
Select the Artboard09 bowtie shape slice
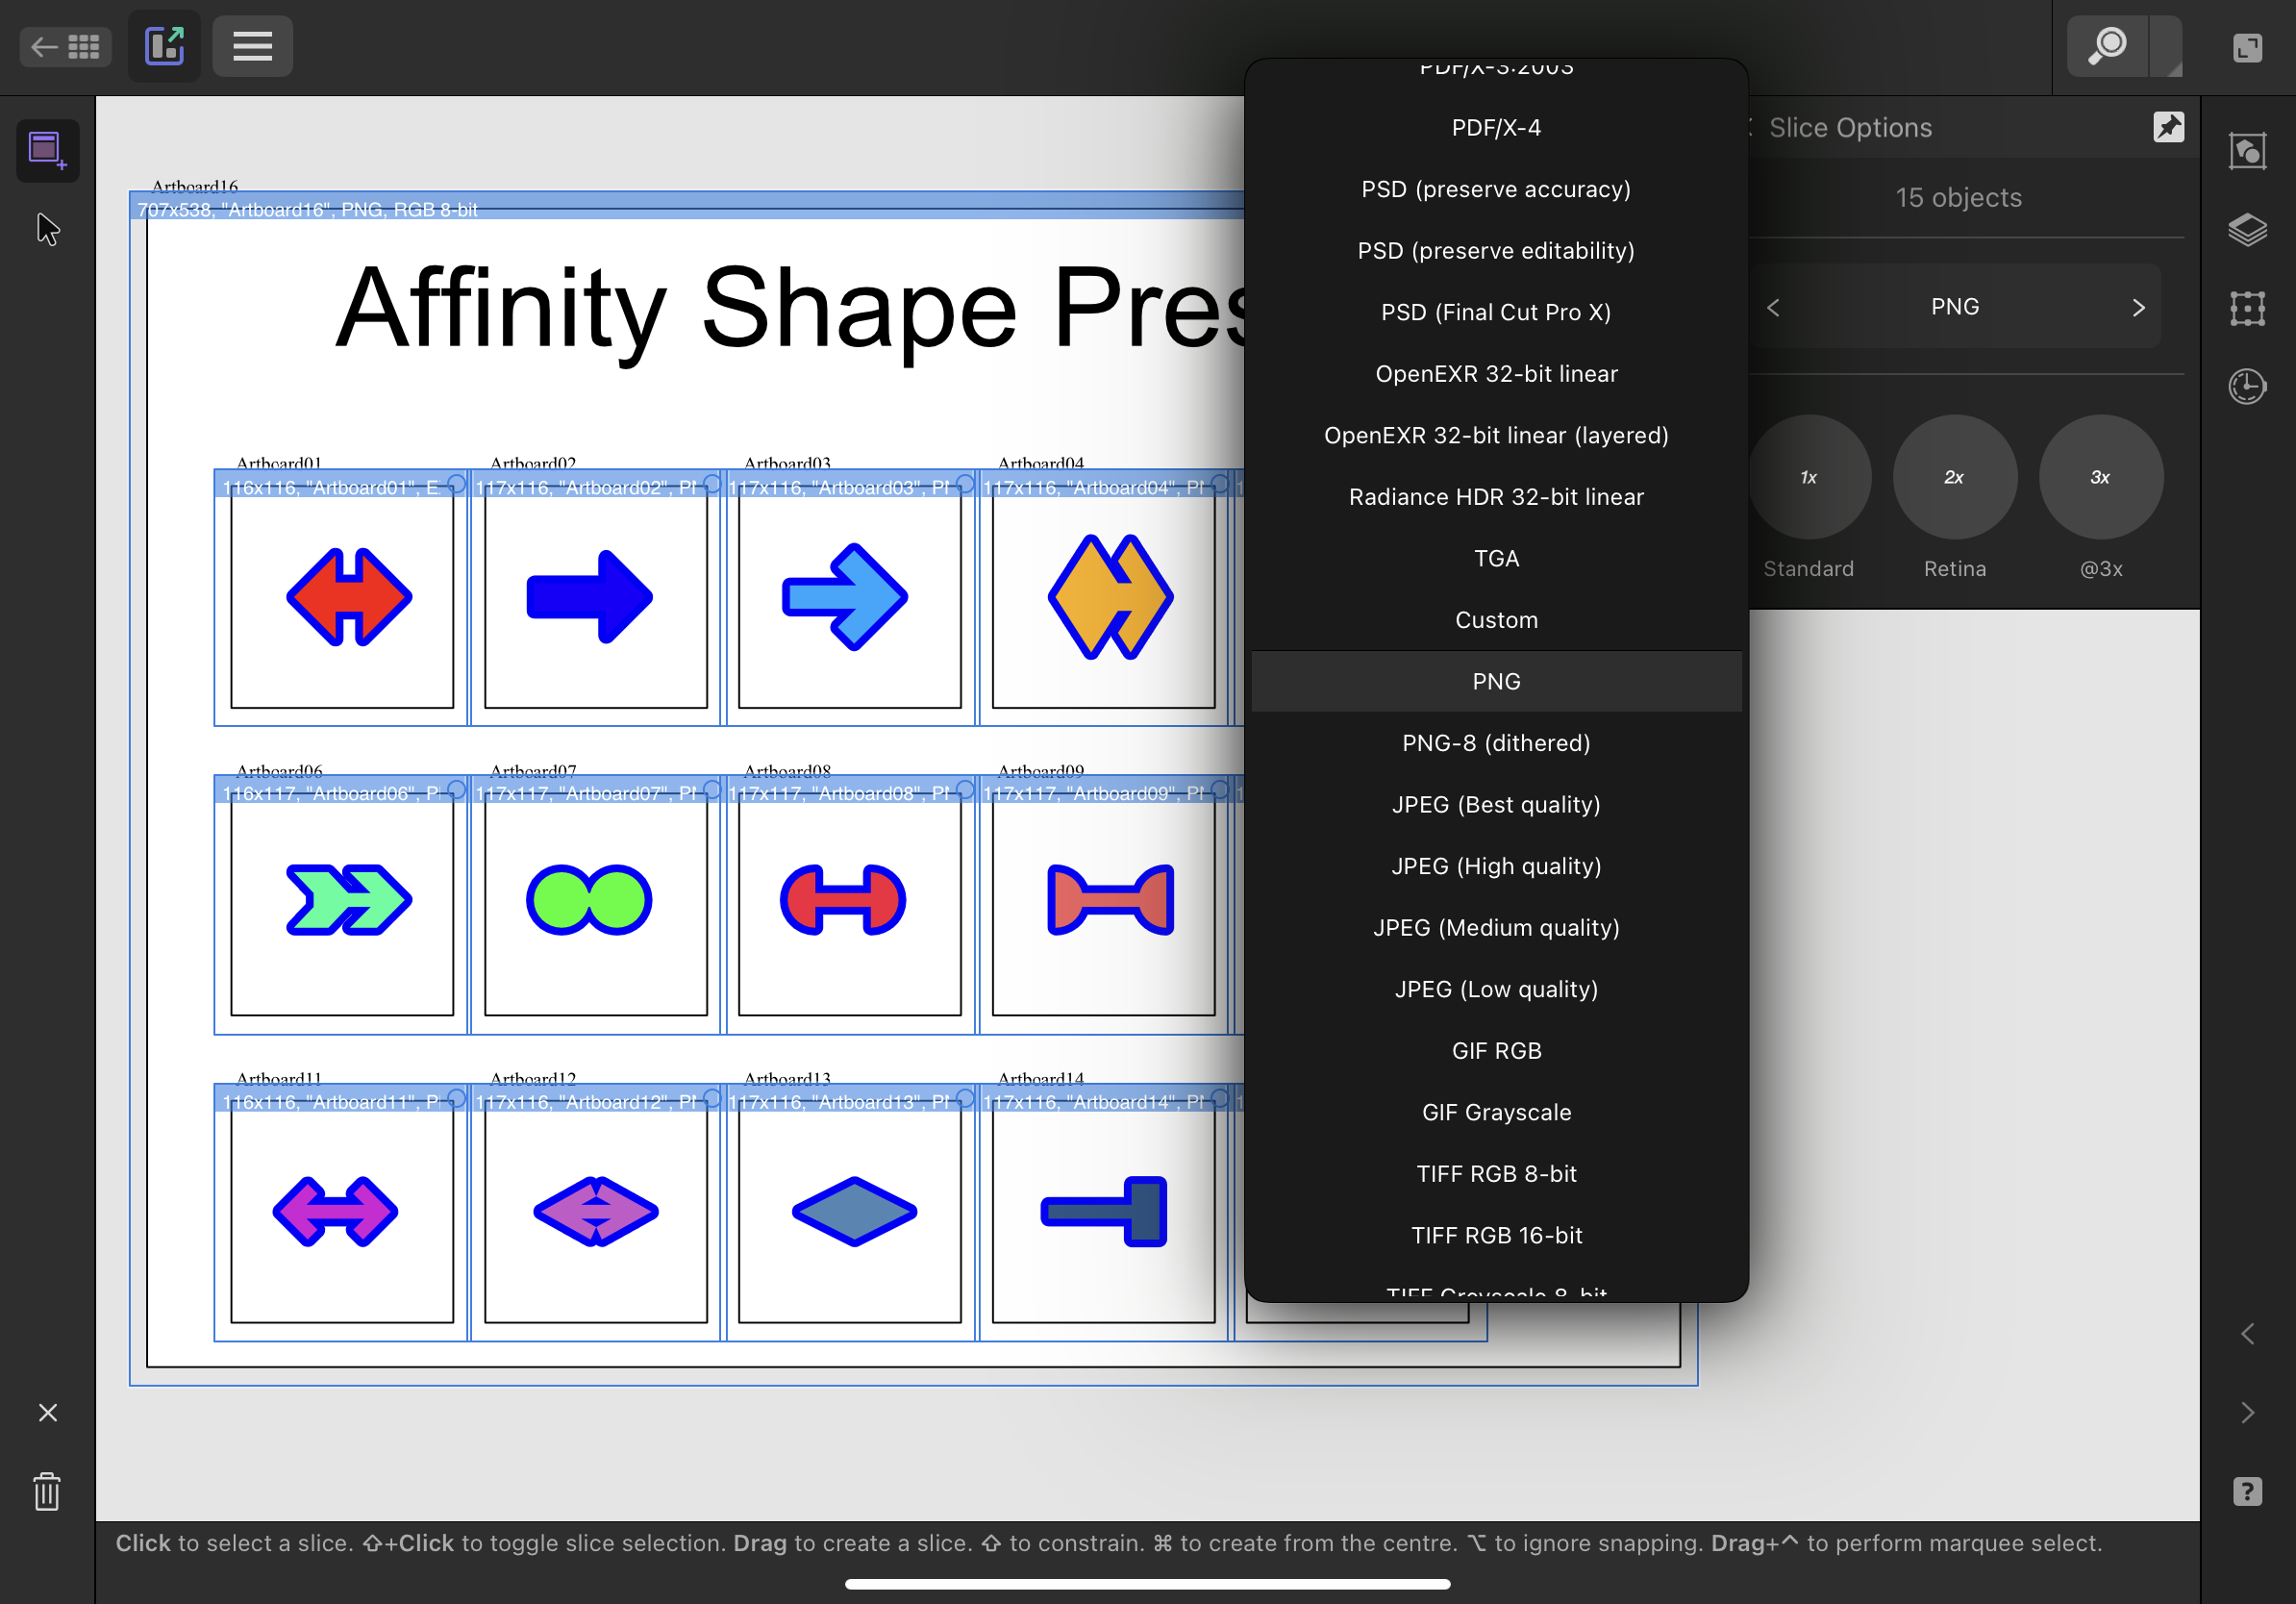pyautogui.click(x=1110, y=899)
